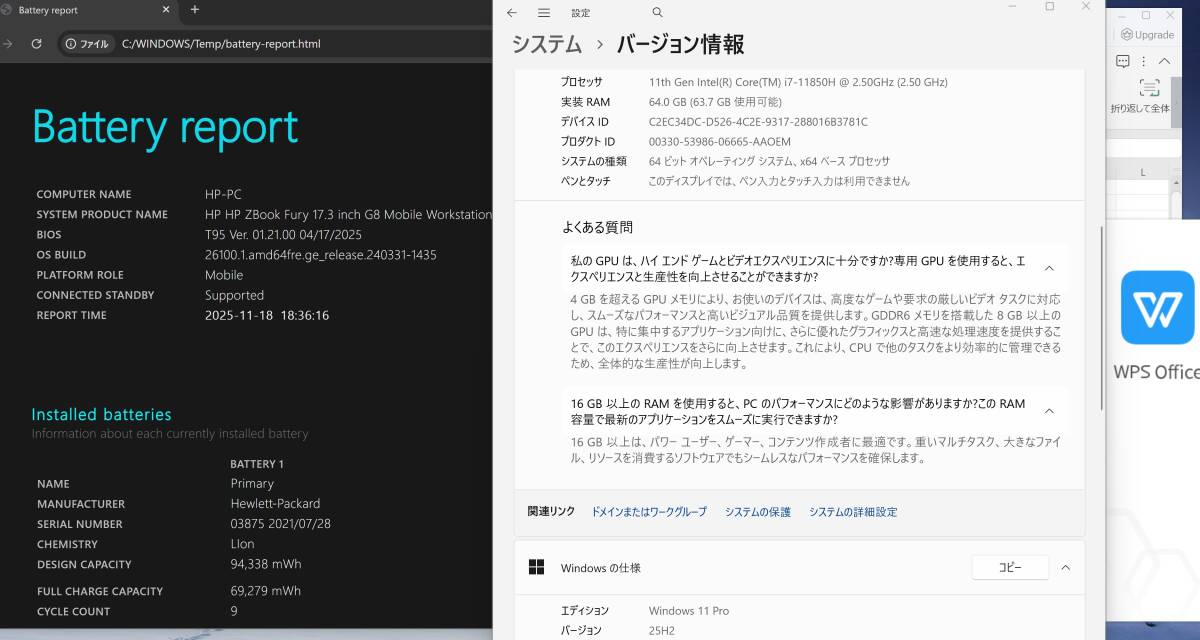Click システム in the breadcrumb
This screenshot has height=640, width=1200.
tap(547, 44)
